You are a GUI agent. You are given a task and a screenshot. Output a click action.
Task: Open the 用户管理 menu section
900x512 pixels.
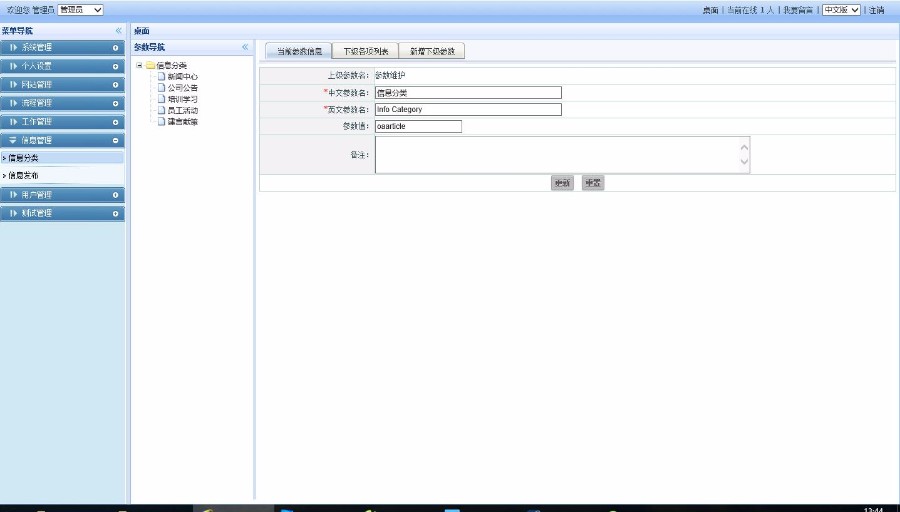click(62, 195)
